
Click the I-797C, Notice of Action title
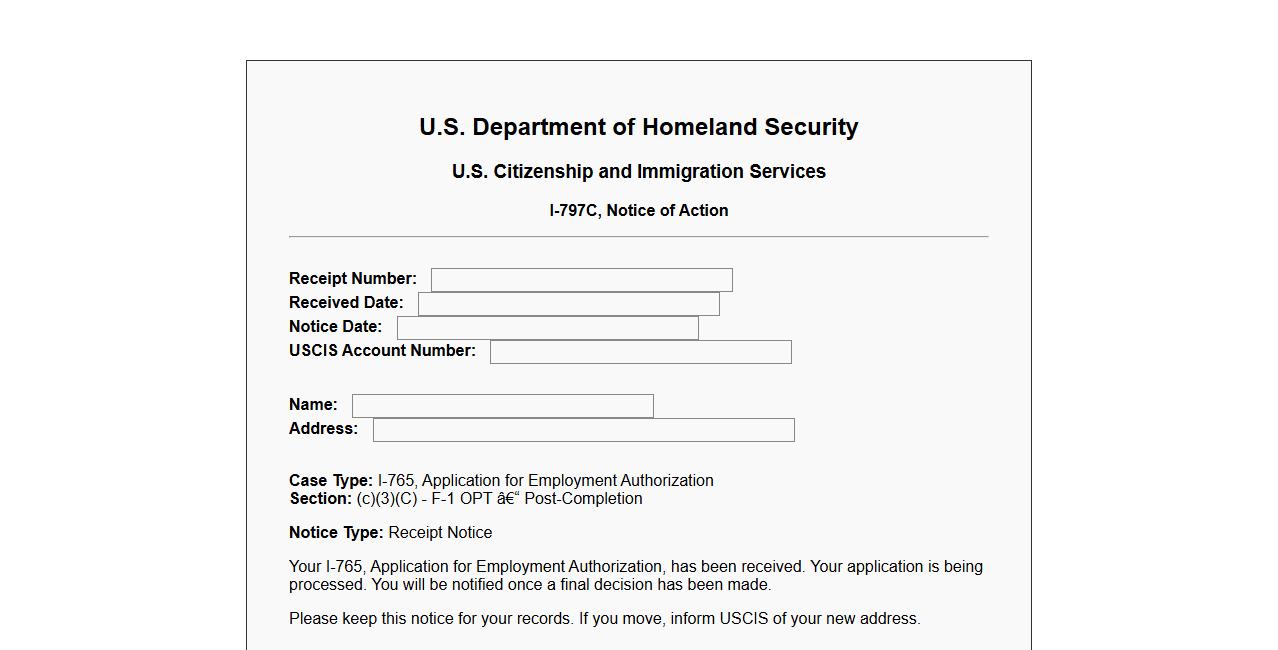[x=638, y=210]
